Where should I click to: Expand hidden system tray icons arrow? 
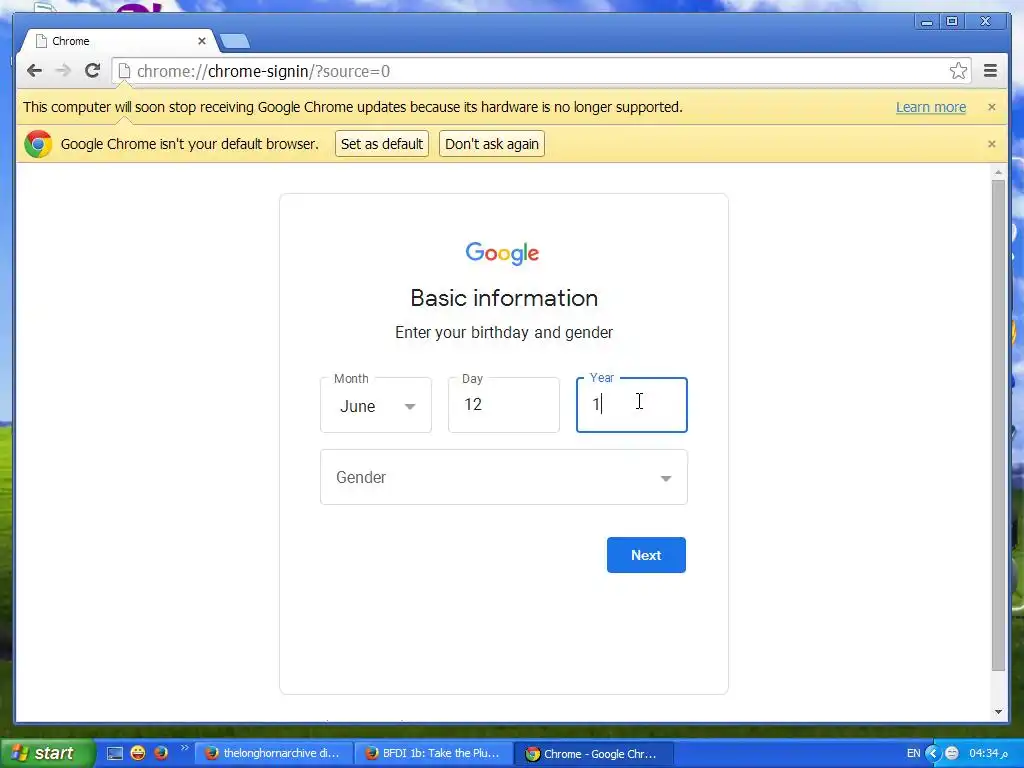pos(932,754)
